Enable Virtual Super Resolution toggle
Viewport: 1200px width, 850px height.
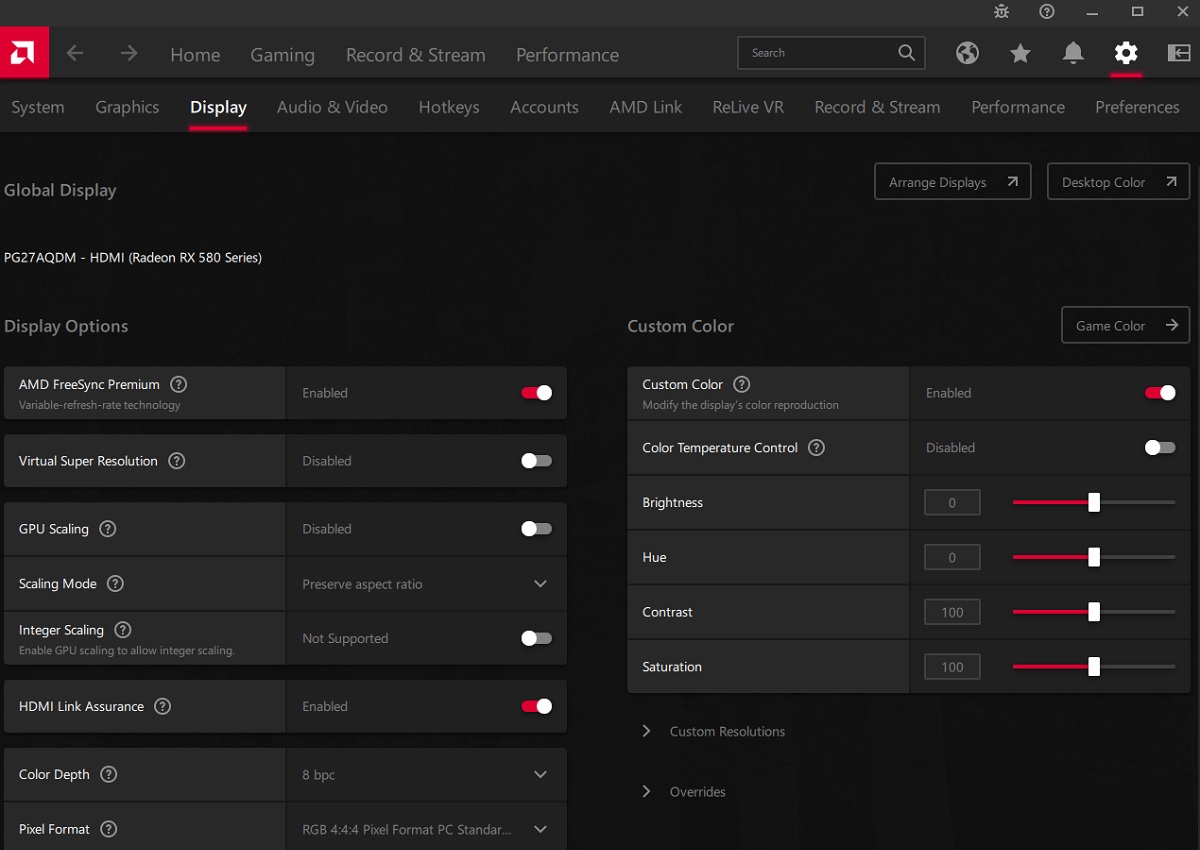(x=536, y=461)
